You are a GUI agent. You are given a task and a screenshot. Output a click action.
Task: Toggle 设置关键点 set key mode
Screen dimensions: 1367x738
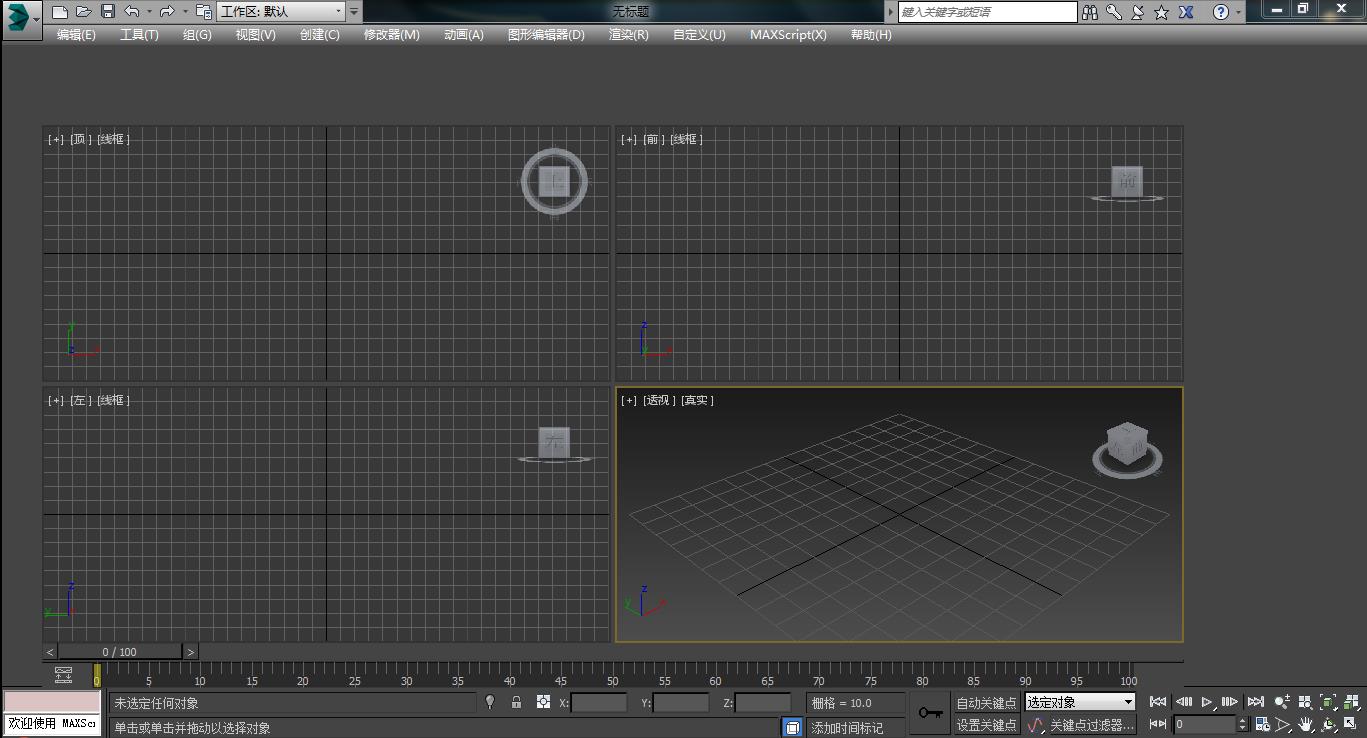[986, 725]
